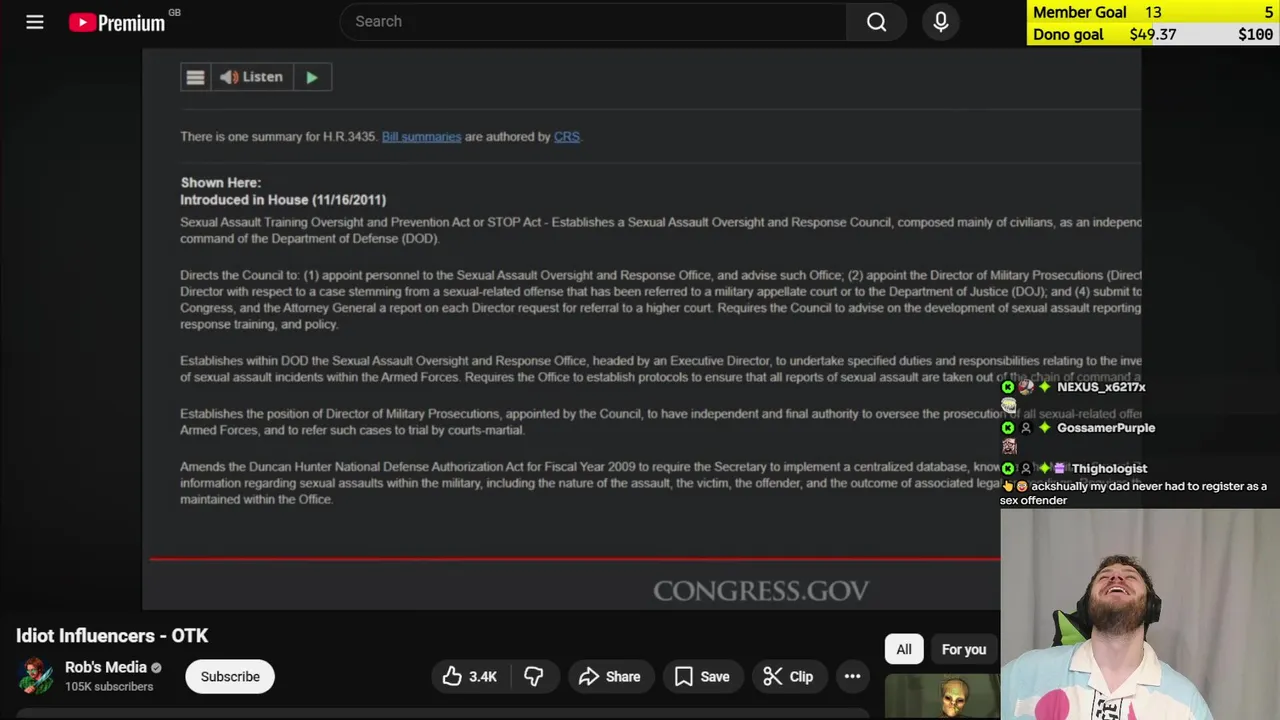This screenshot has height=720, width=1280.
Task: Click the CONGRESS.GOV logo in video
Action: pyautogui.click(x=761, y=591)
